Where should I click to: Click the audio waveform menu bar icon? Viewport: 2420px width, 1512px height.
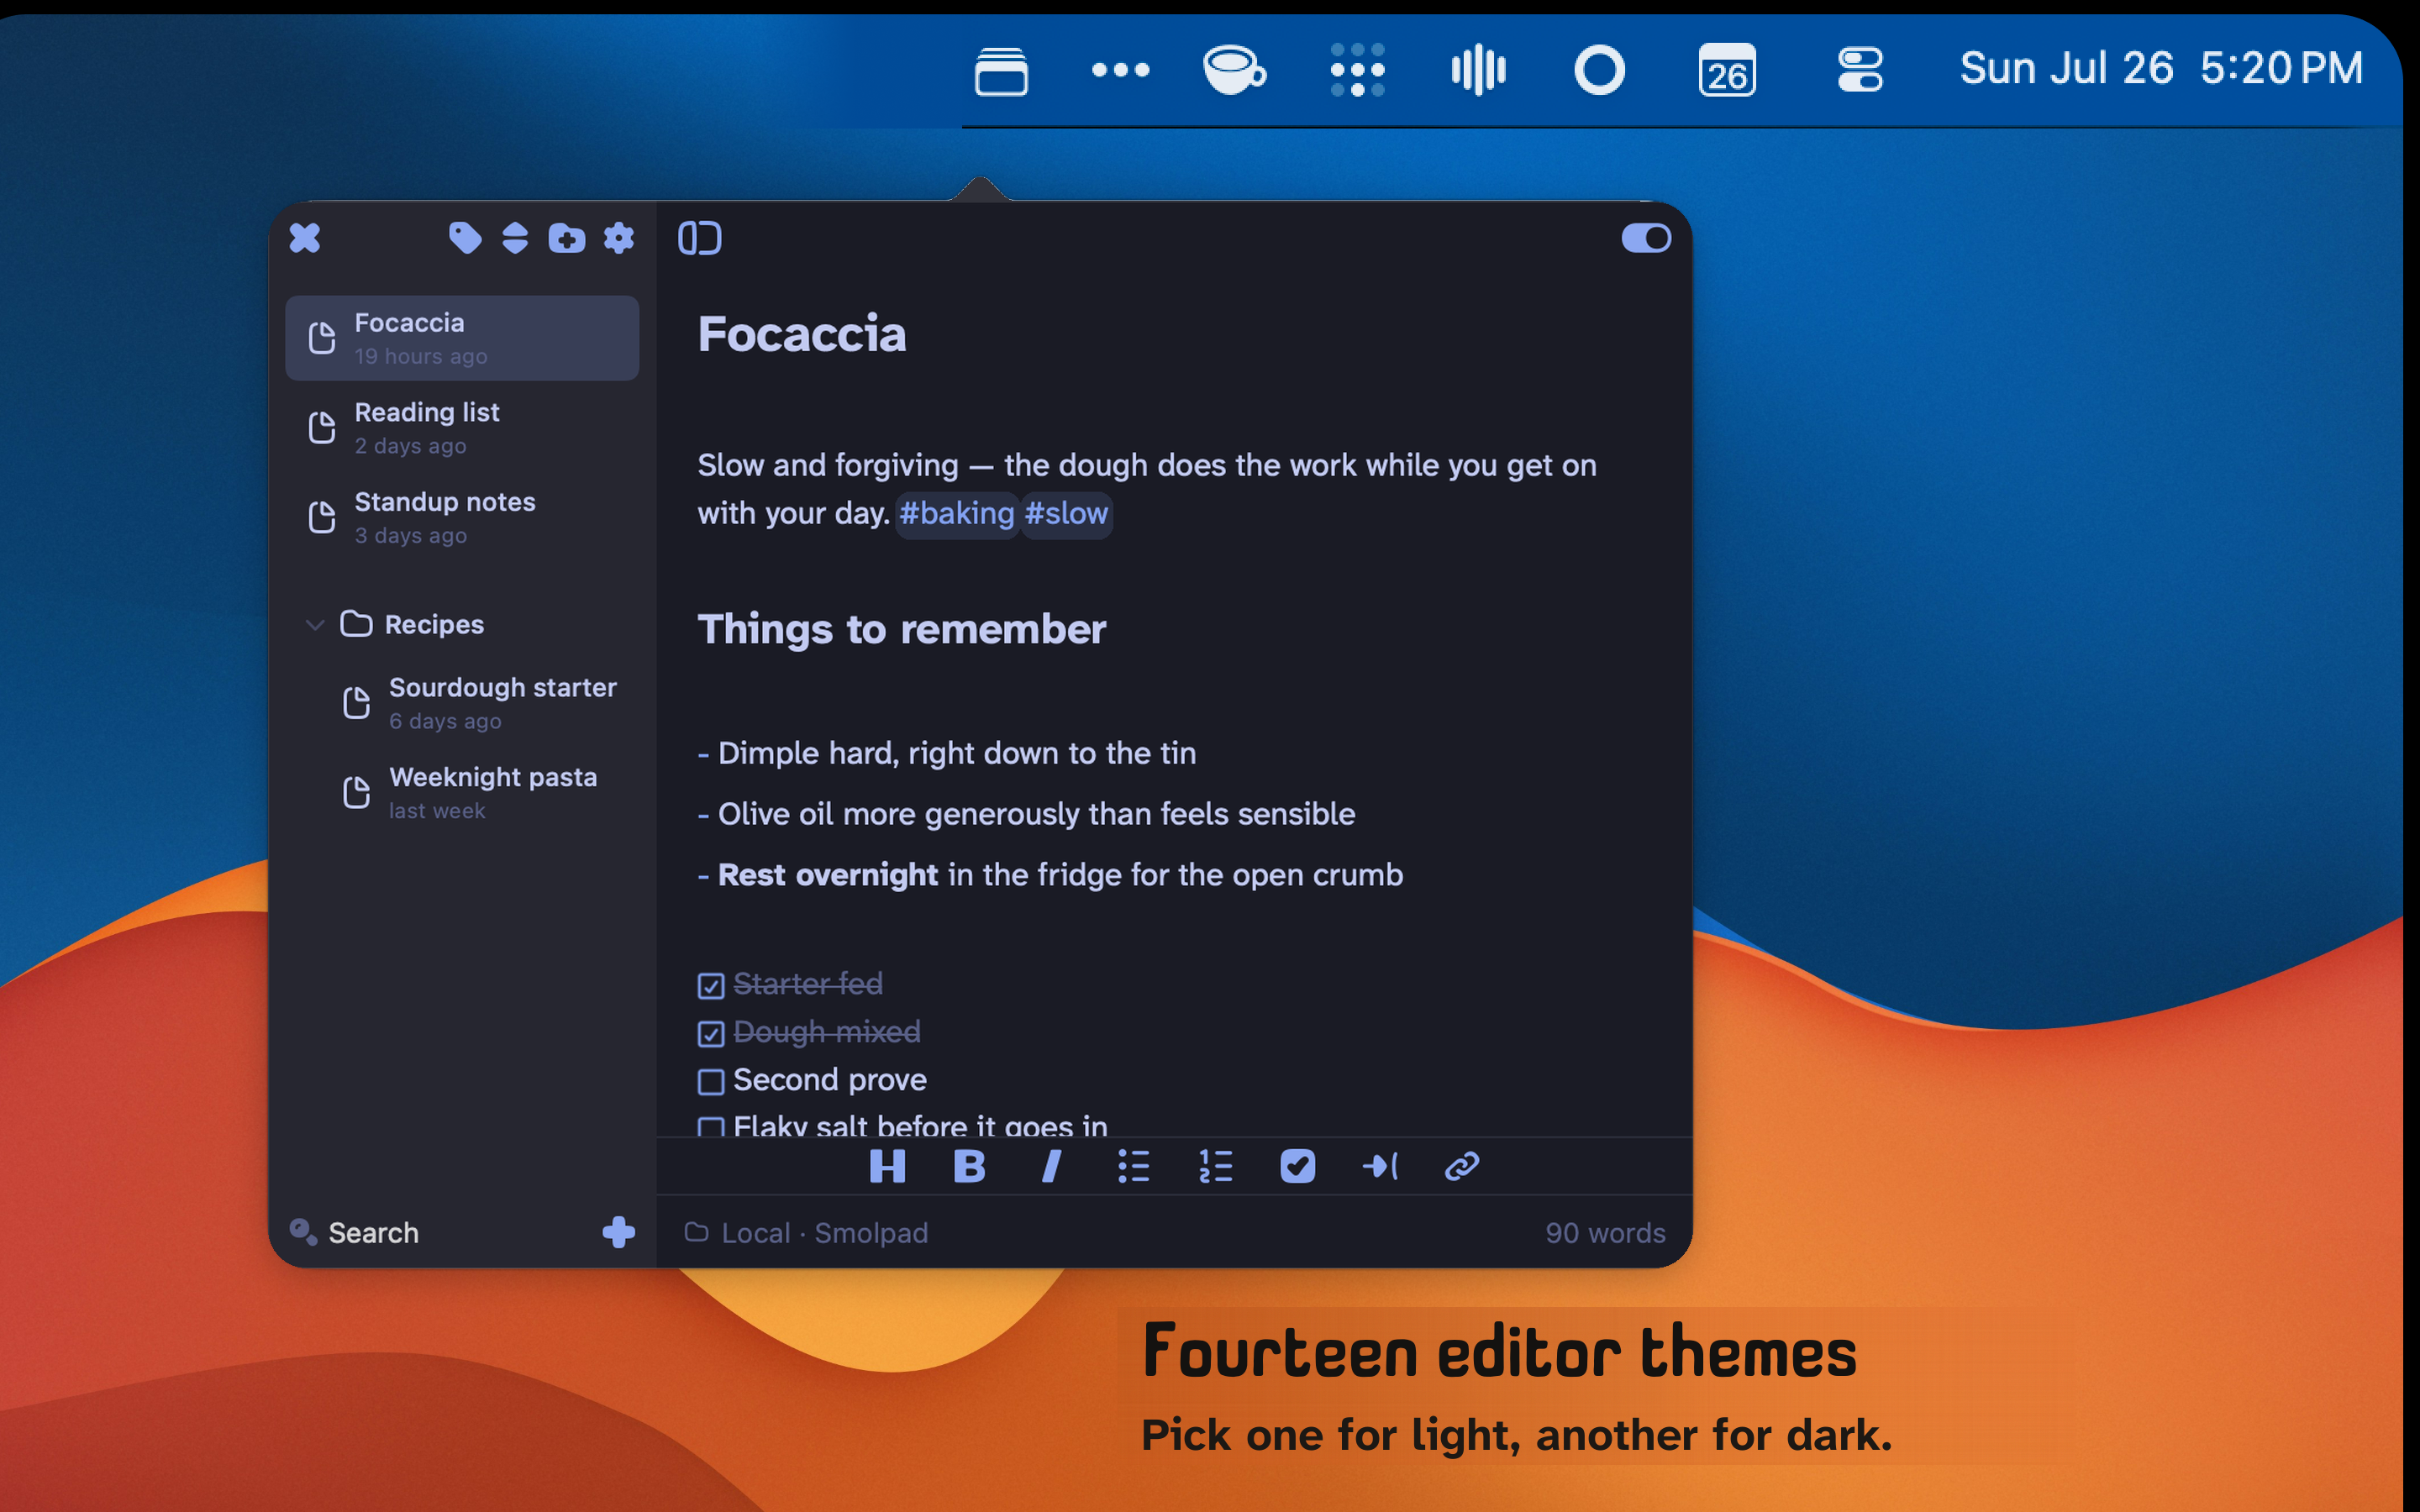tap(1478, 70)
